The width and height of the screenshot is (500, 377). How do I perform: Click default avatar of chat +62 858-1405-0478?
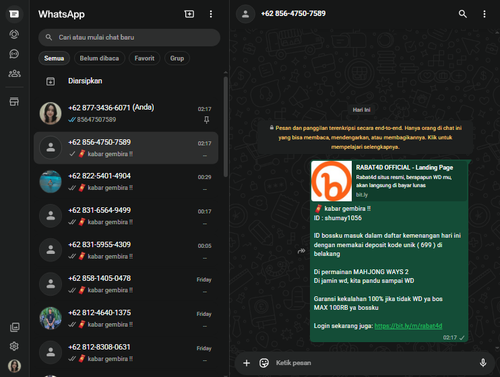pos(50,284)
